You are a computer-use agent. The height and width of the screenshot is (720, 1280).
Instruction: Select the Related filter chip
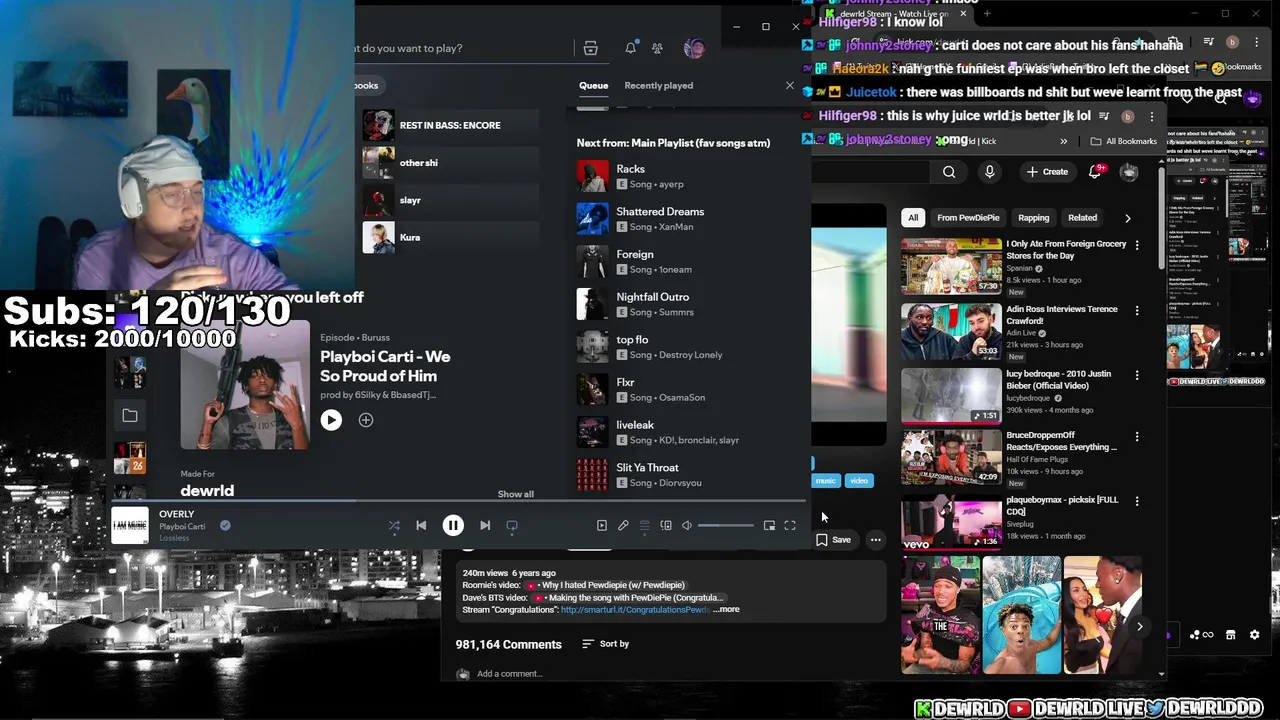[1083, 218]
